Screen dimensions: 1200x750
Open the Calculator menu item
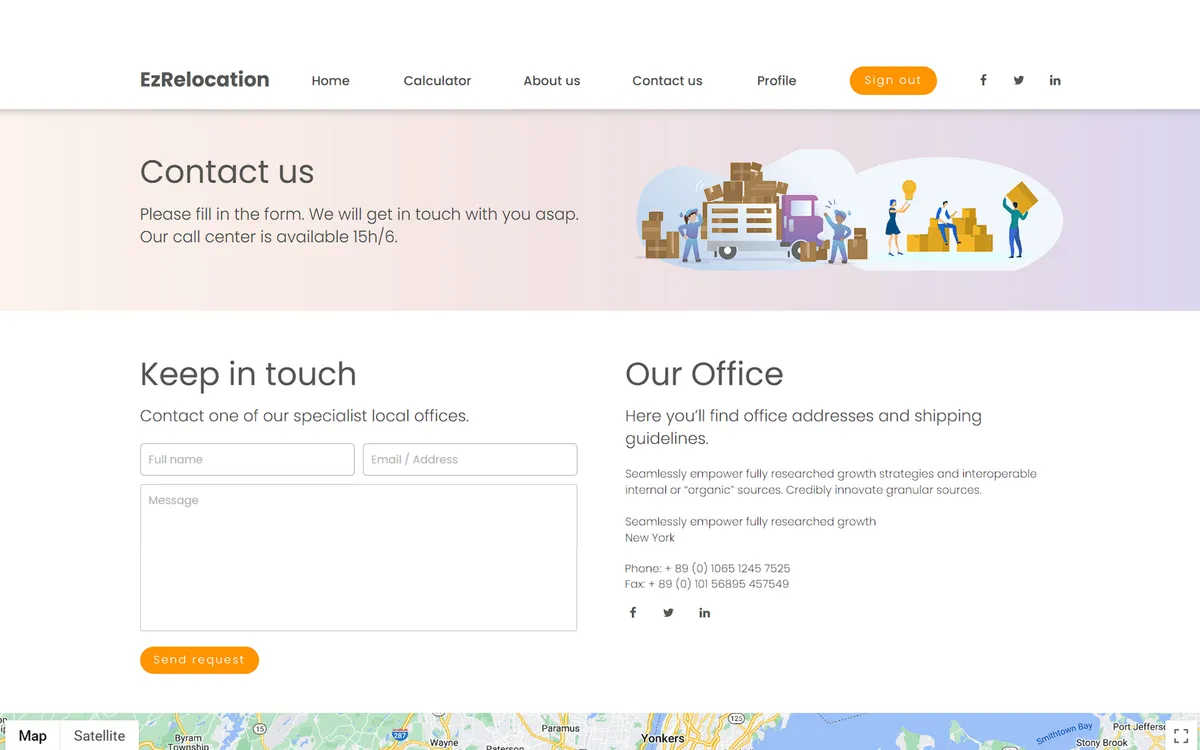point(437,80)
